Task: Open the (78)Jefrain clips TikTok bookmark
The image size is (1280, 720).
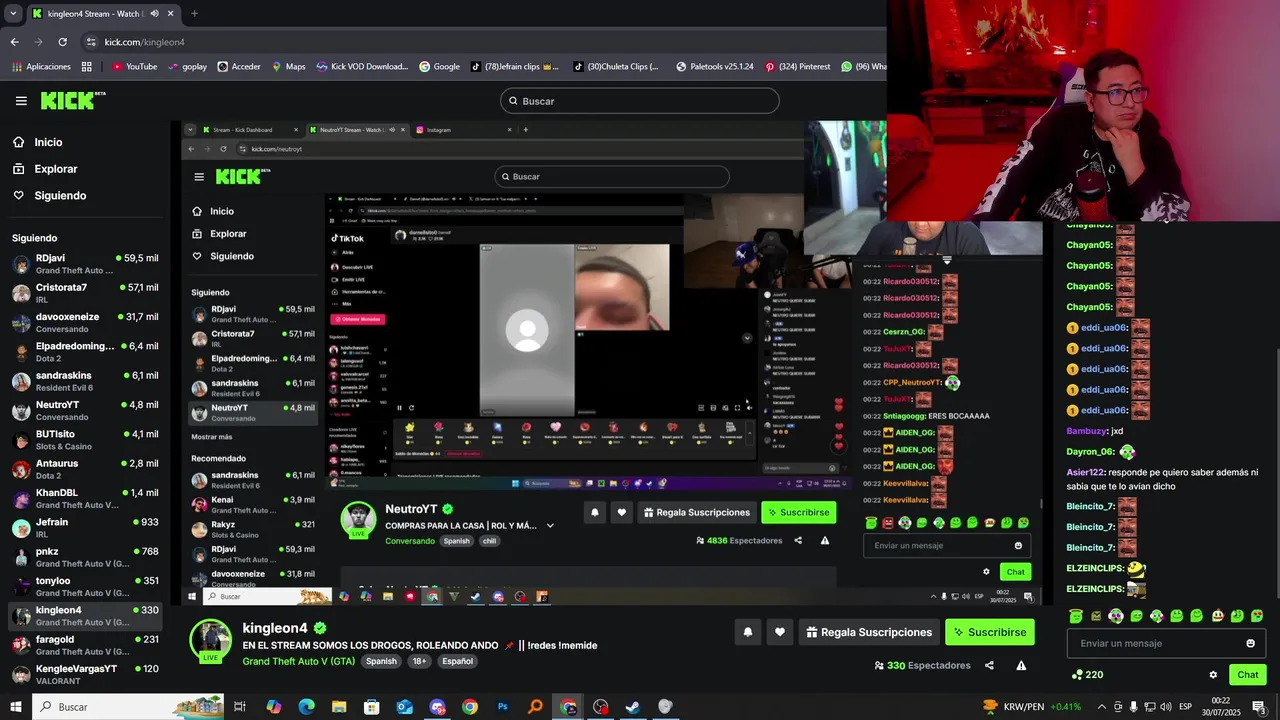Action: pos(514,67)
